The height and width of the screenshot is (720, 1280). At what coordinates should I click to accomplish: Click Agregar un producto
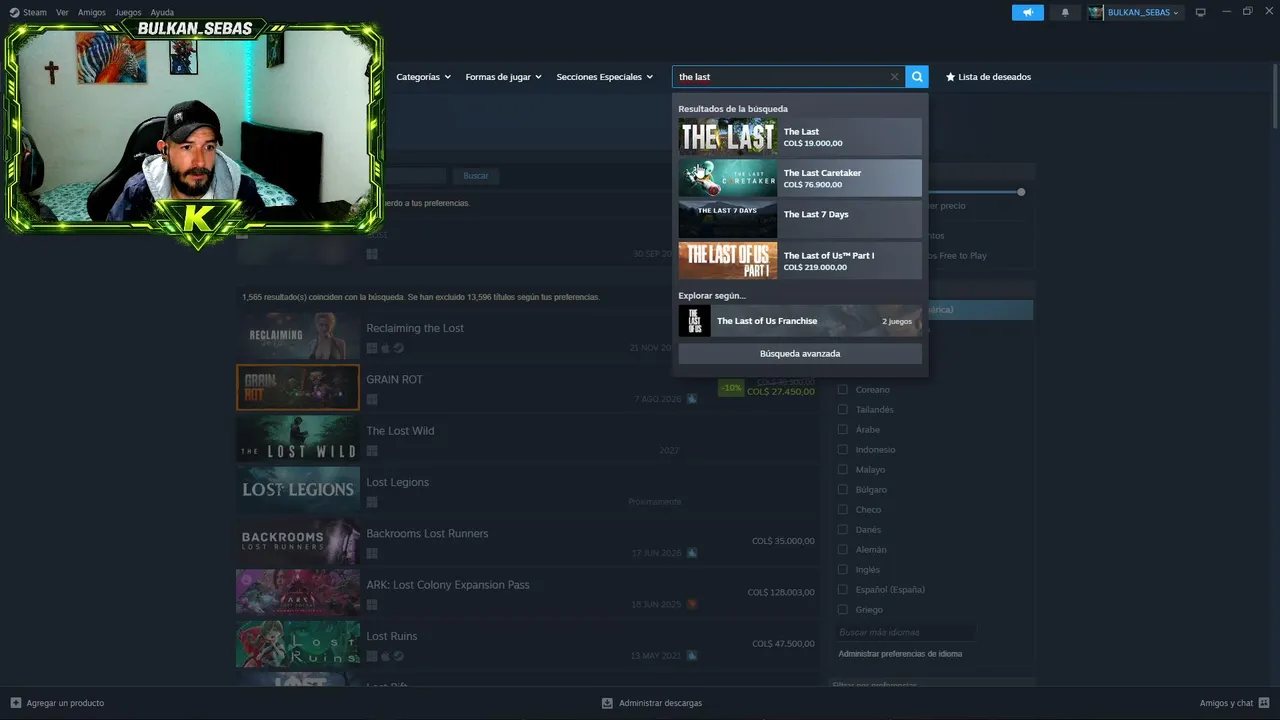(65, 703)
